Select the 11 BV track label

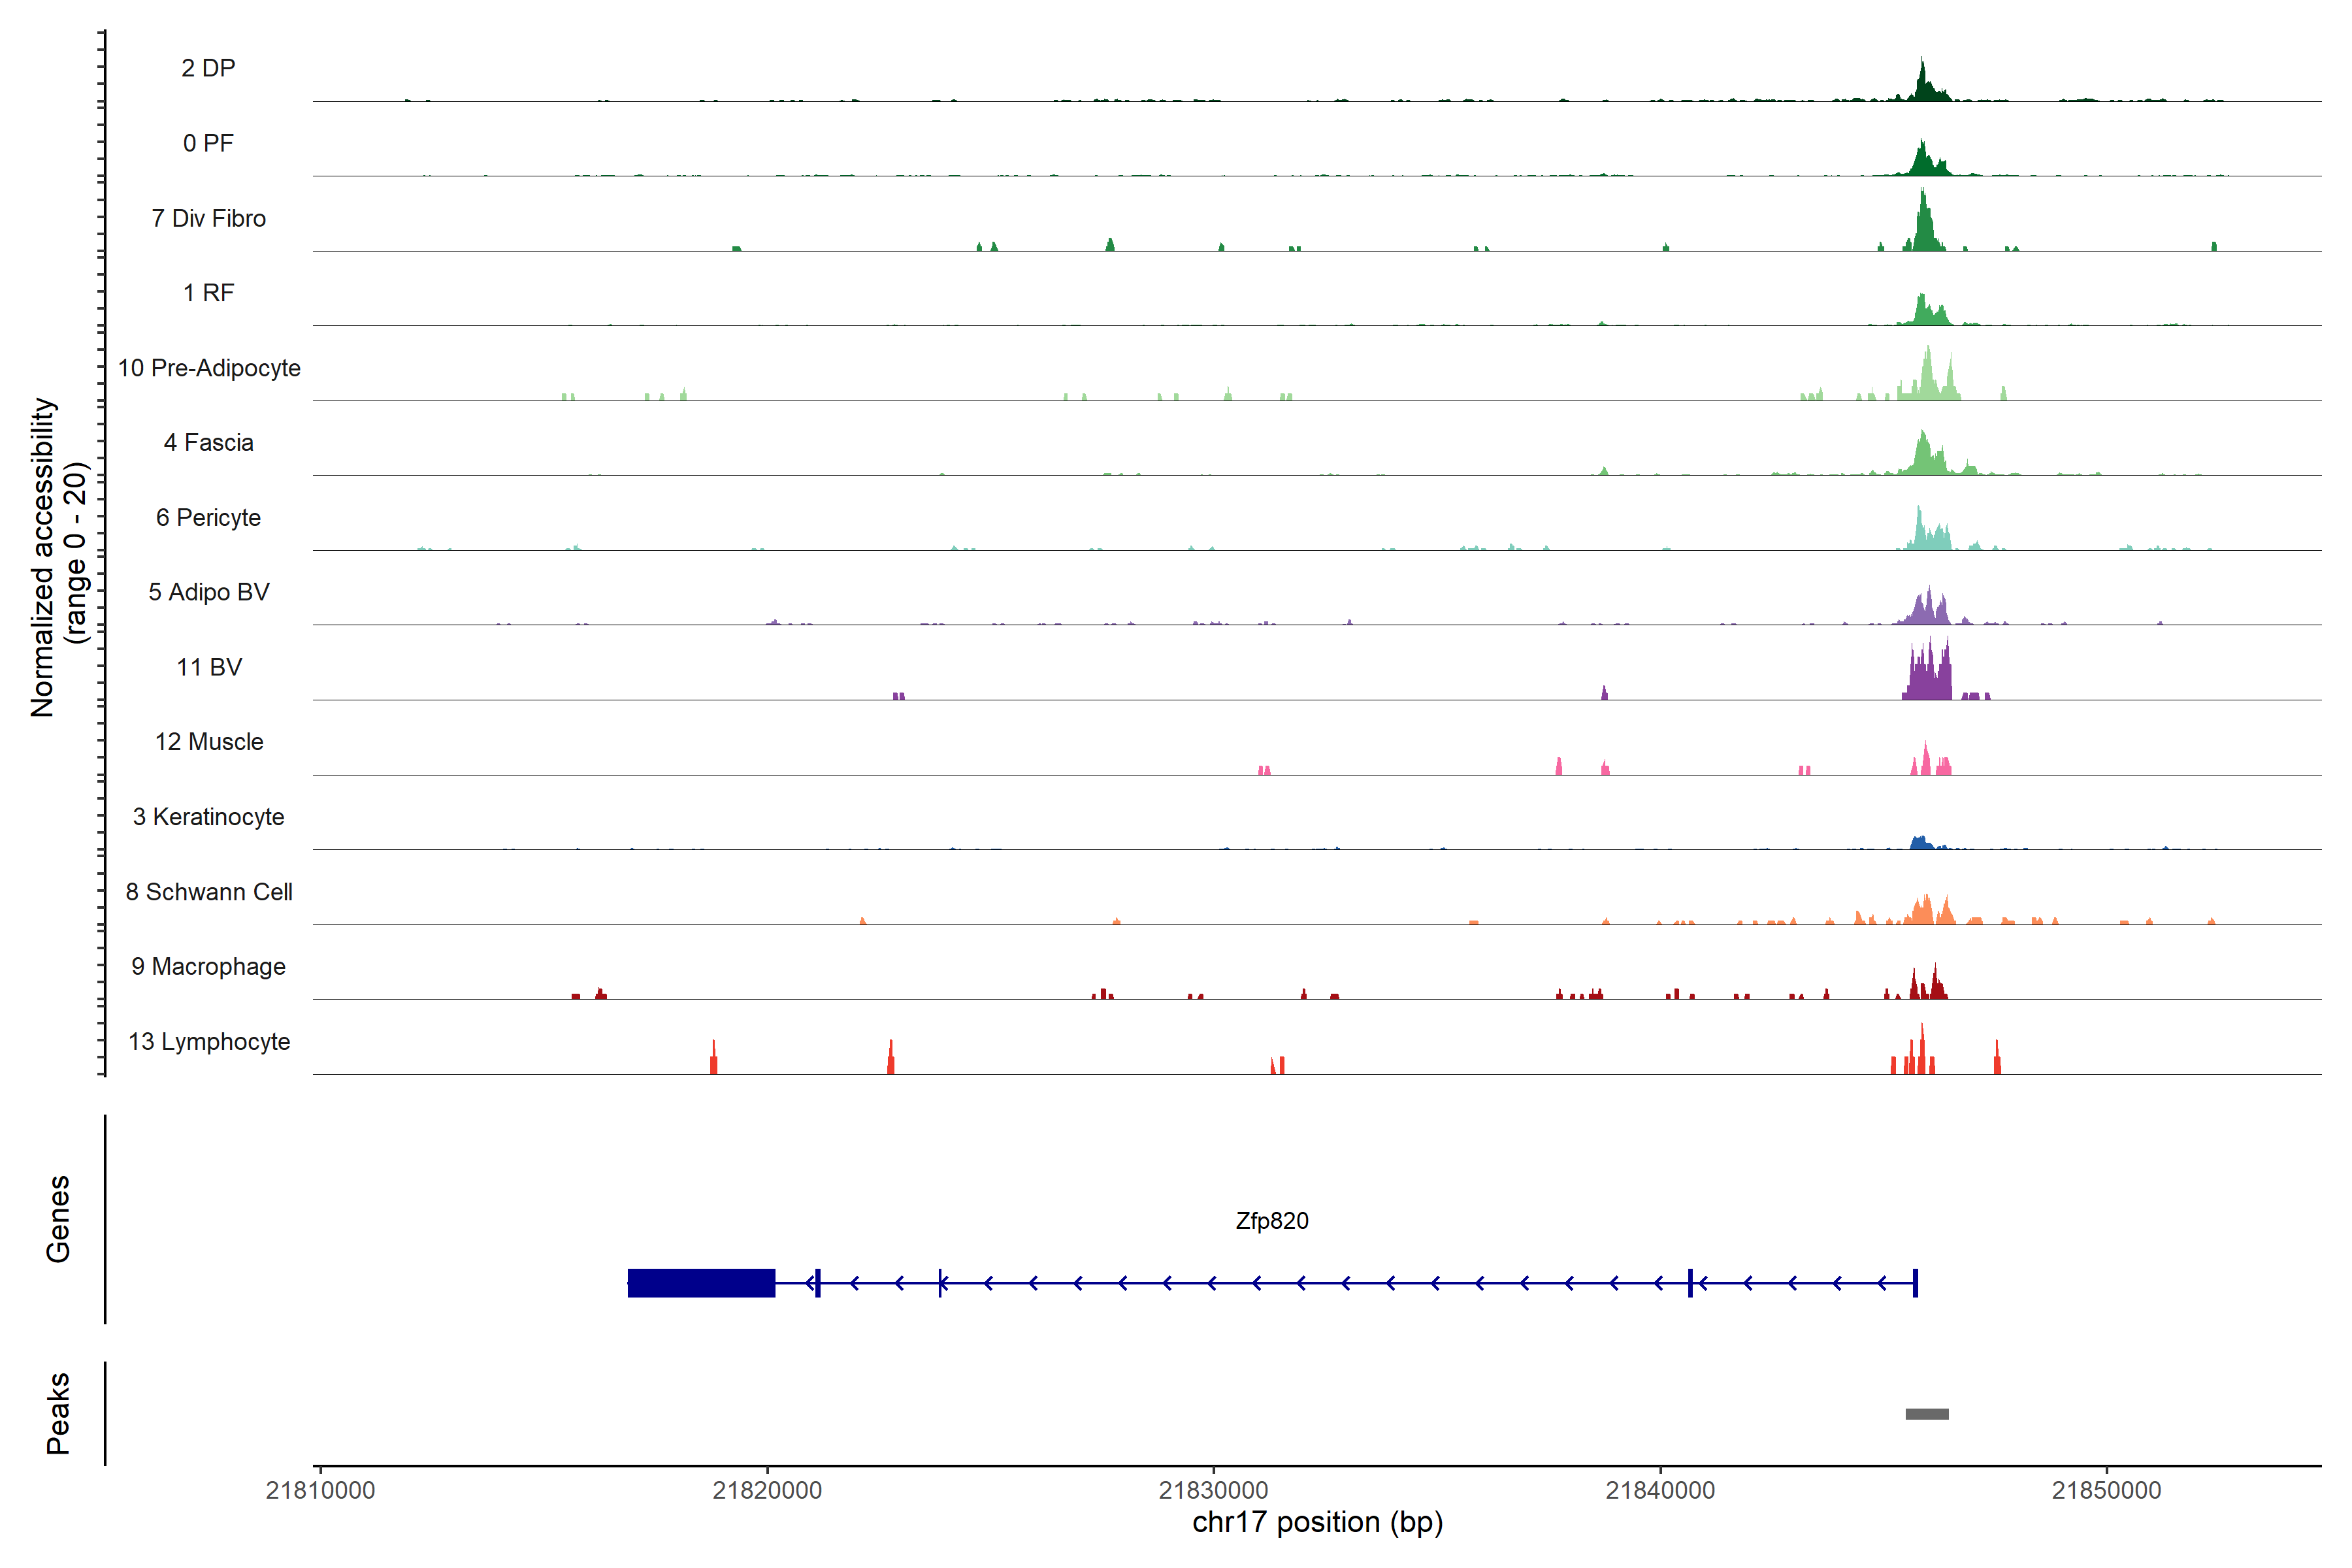point(208,667)
